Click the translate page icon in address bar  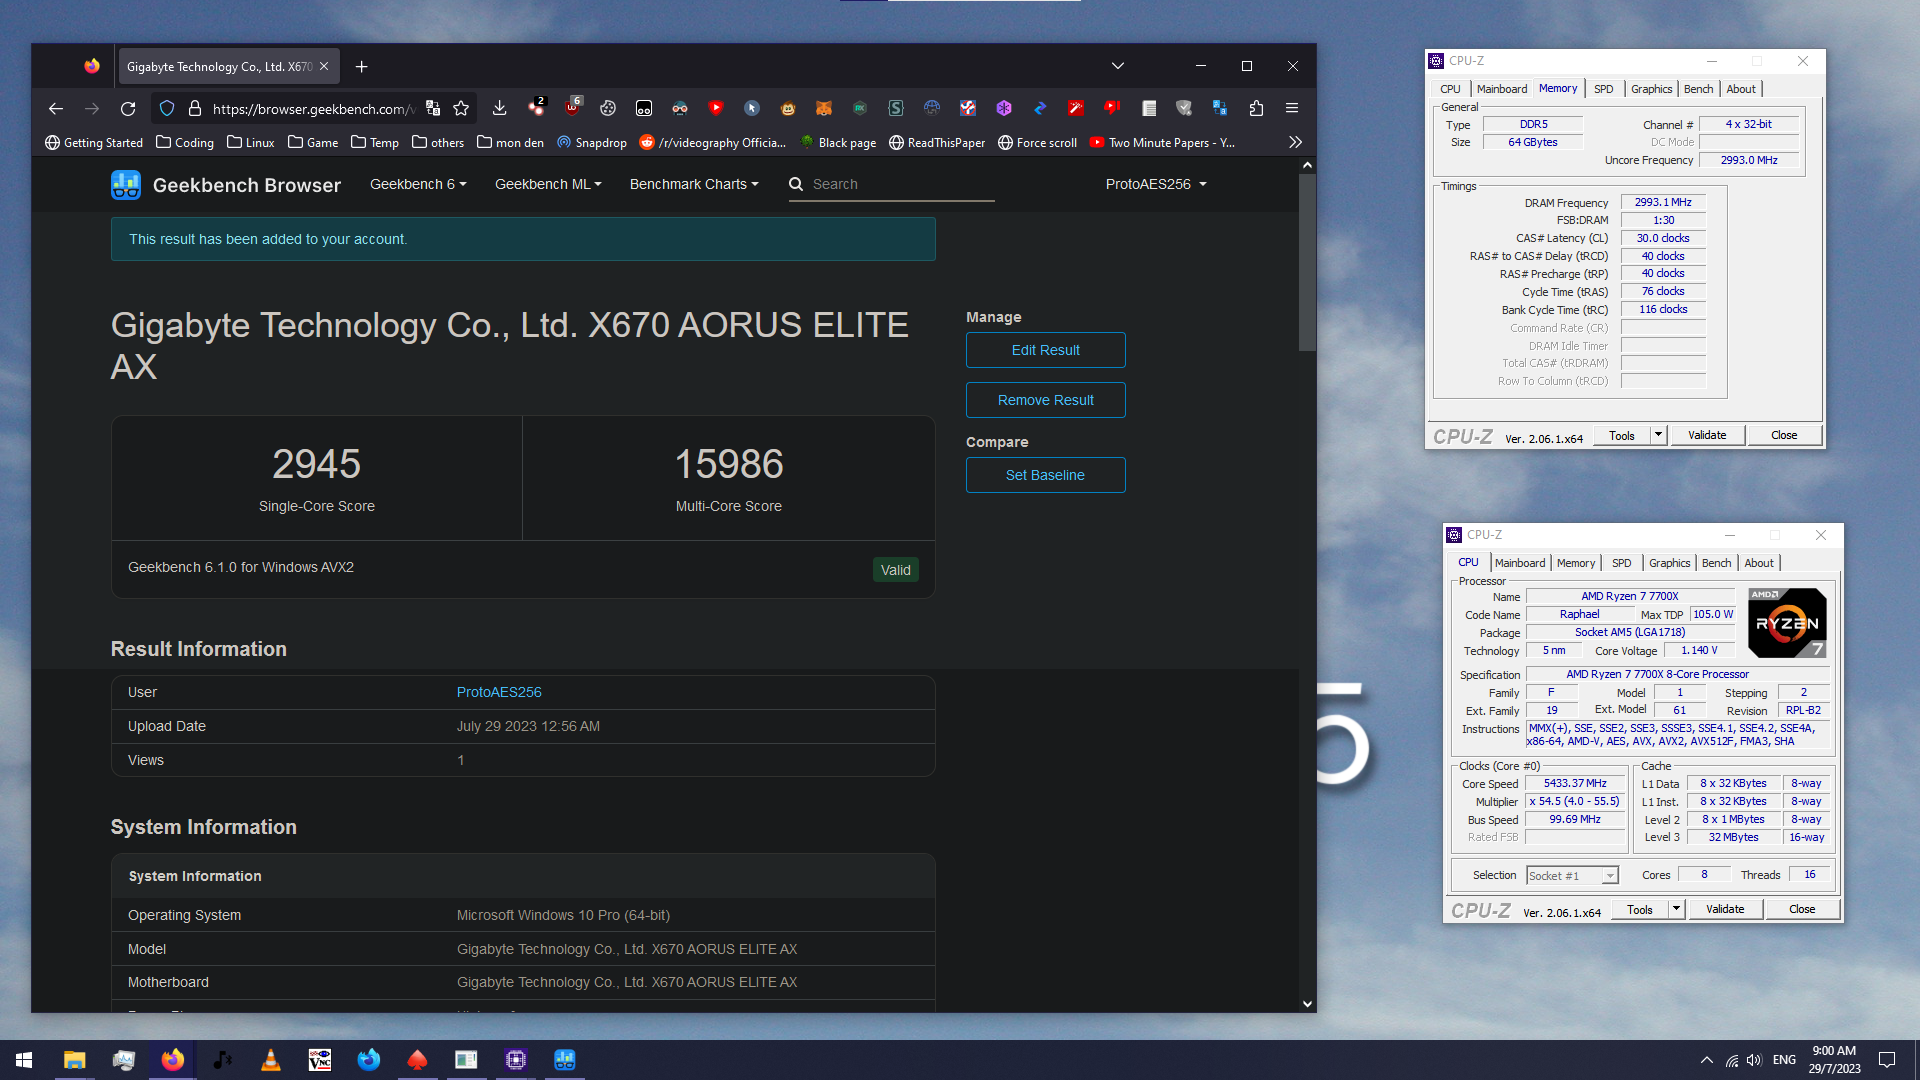(x=433, y=109)
